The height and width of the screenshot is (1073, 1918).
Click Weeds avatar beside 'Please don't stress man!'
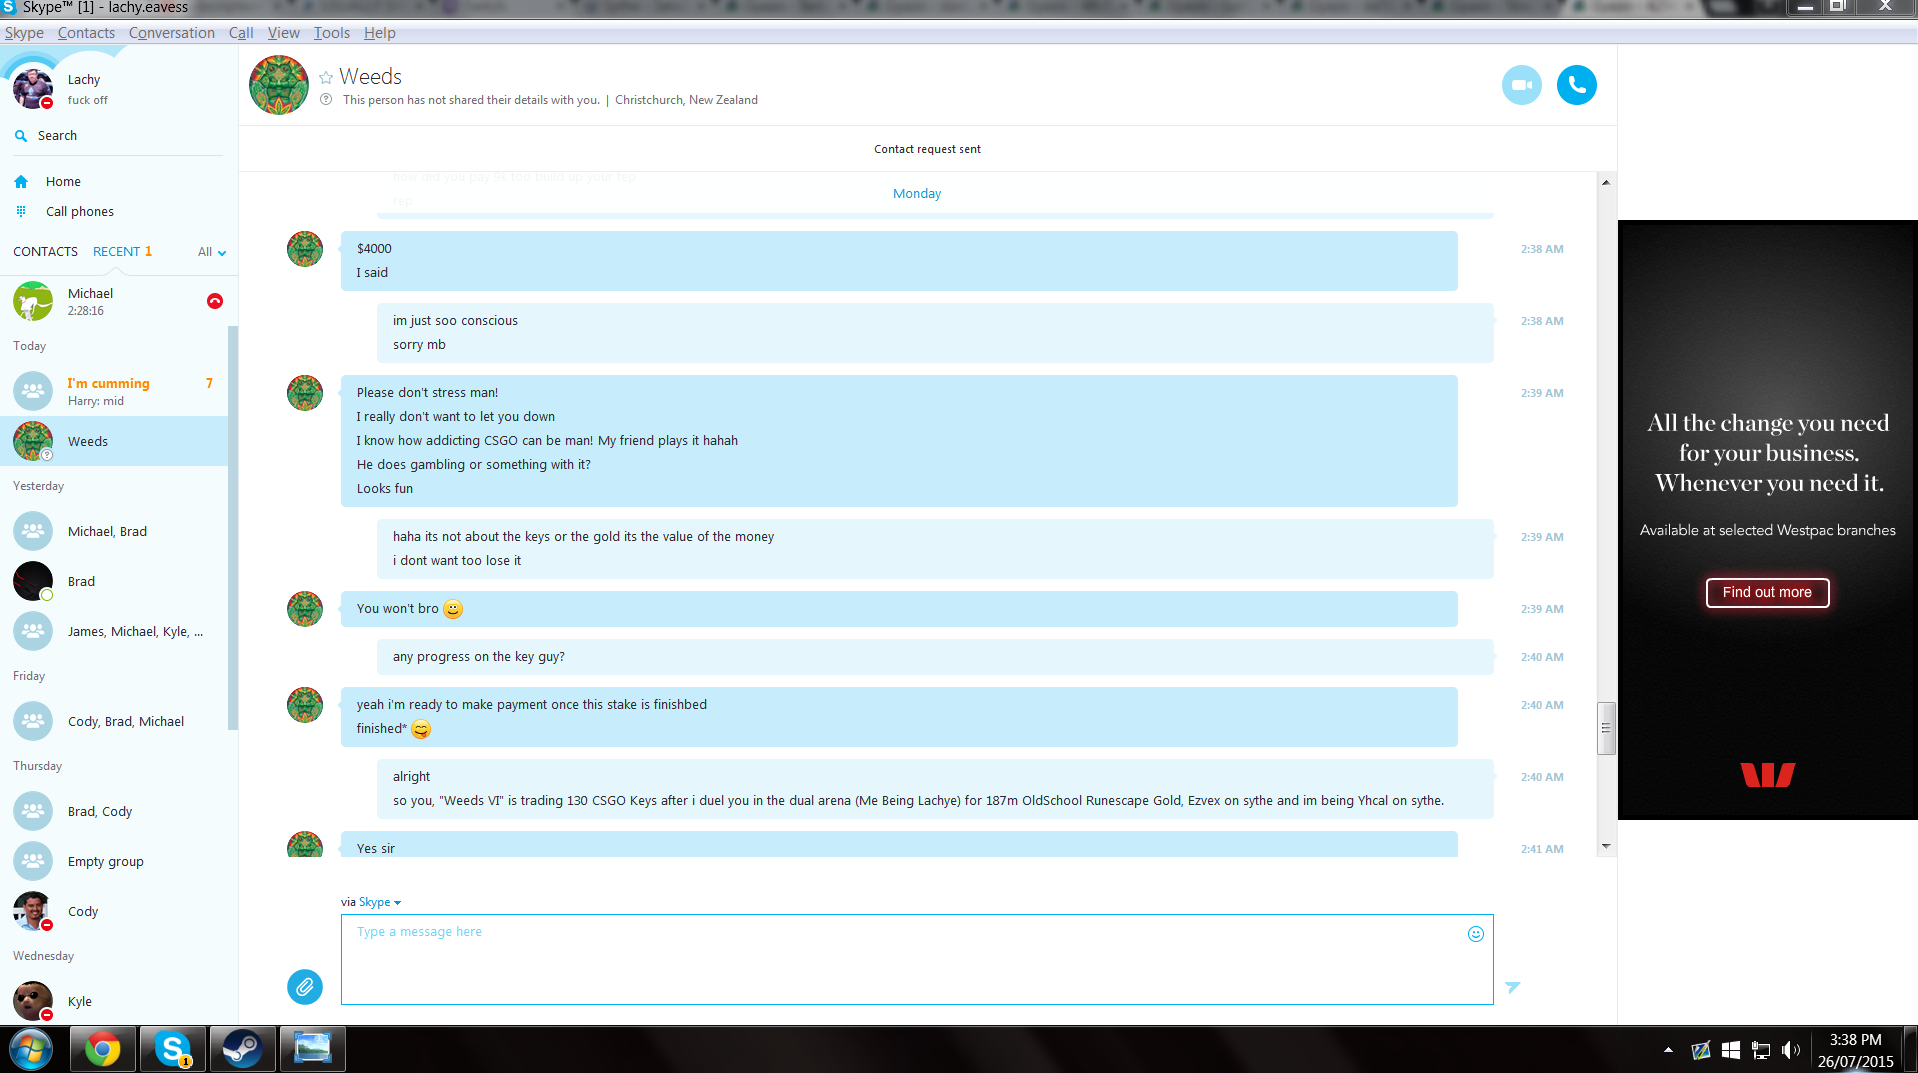[305, 393]
